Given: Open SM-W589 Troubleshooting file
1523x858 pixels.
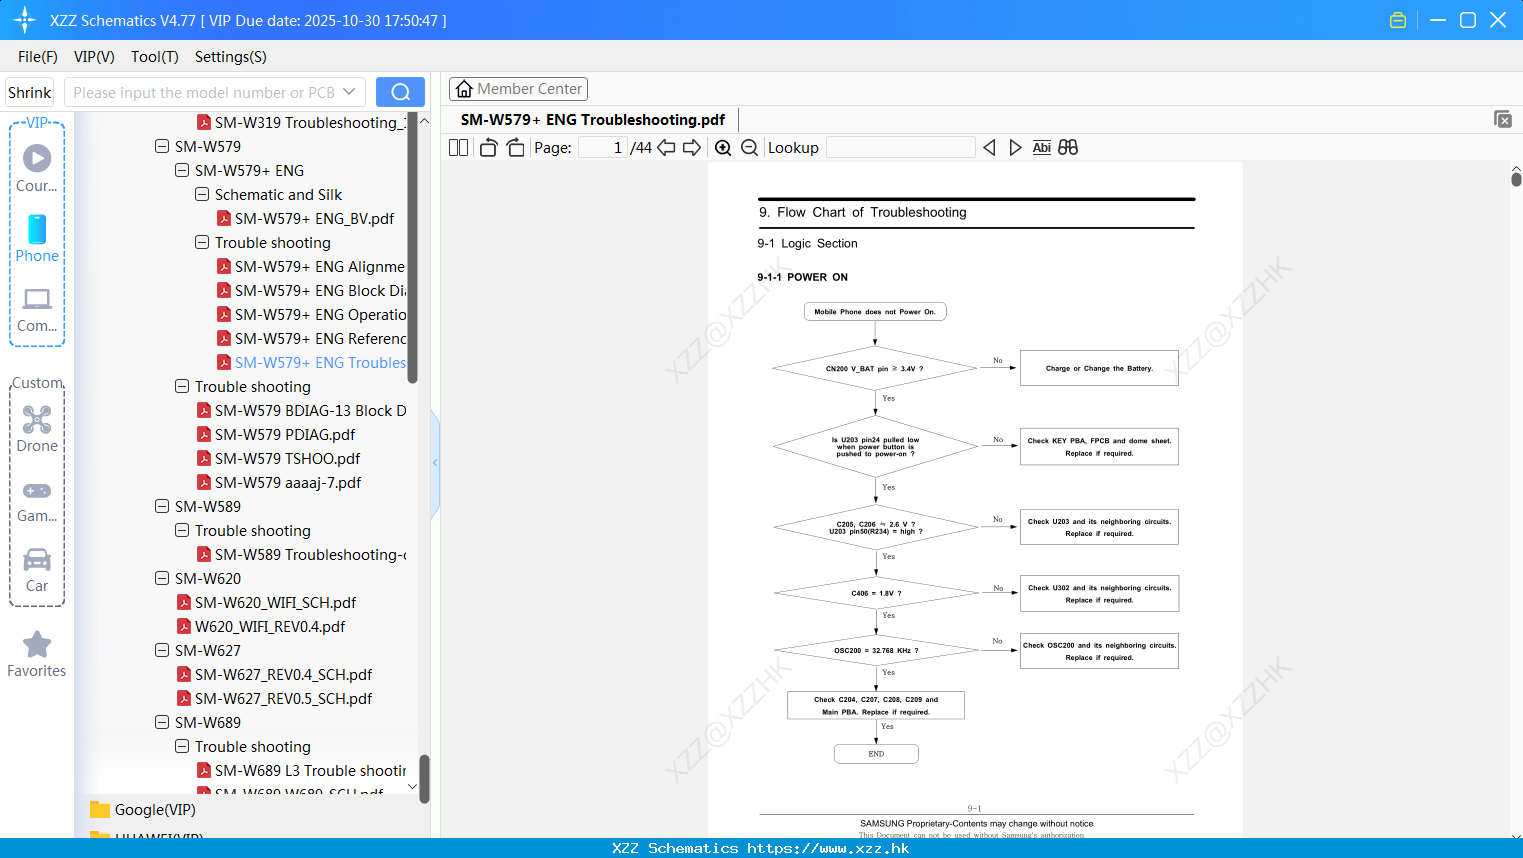Looking at the screenshot, I should [x=301, y=554].
